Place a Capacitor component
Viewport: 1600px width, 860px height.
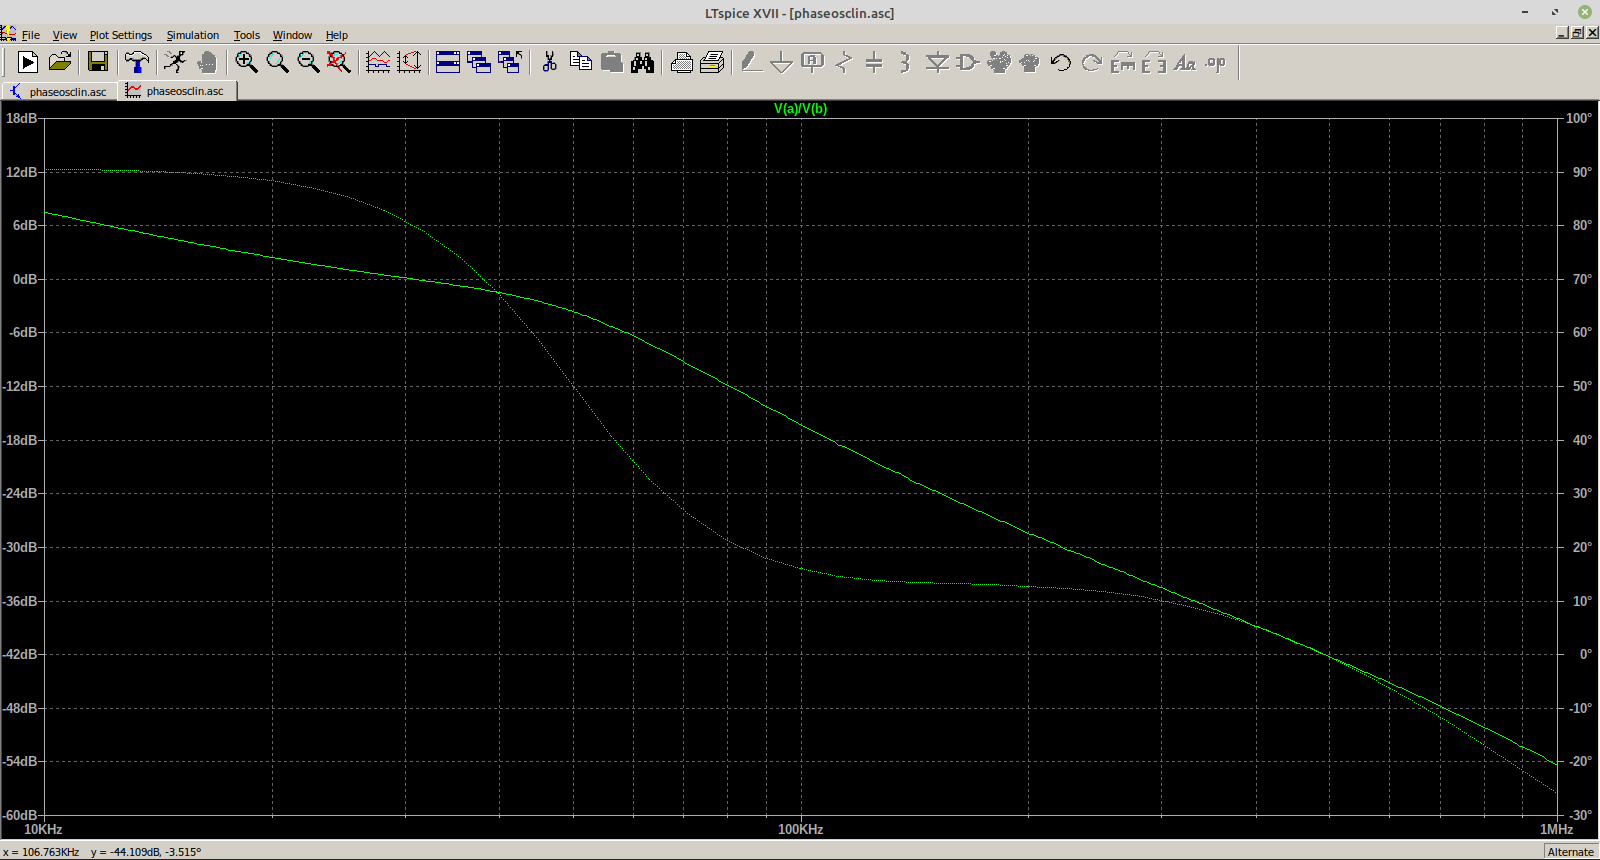point(874,62)
